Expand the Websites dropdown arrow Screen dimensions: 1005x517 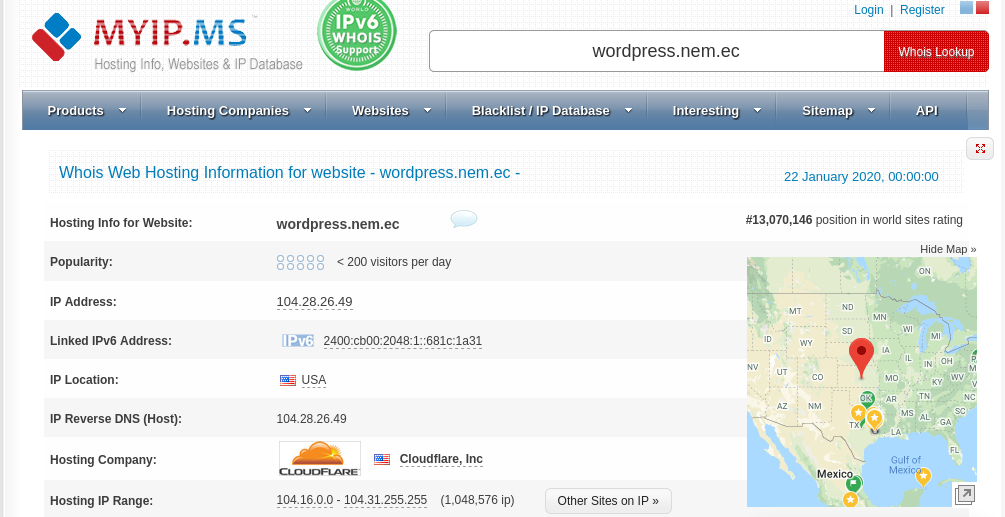click(x=428, y=110)
